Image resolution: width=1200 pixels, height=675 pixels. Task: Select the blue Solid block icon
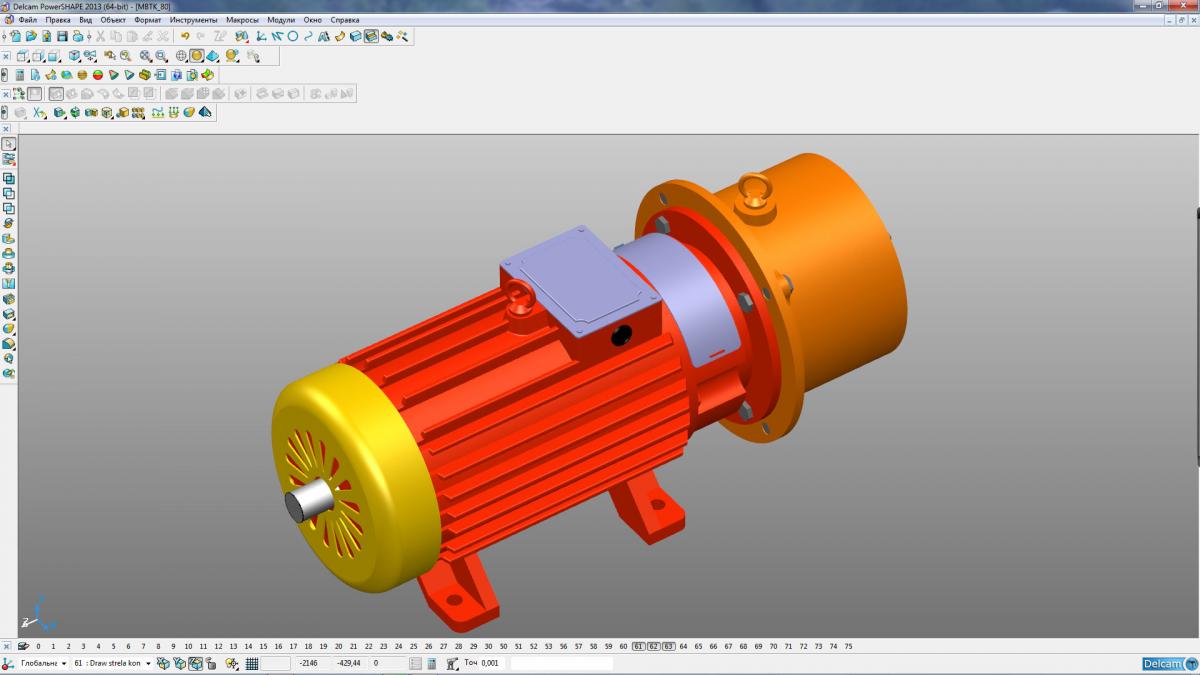click(x=356, y=36)
